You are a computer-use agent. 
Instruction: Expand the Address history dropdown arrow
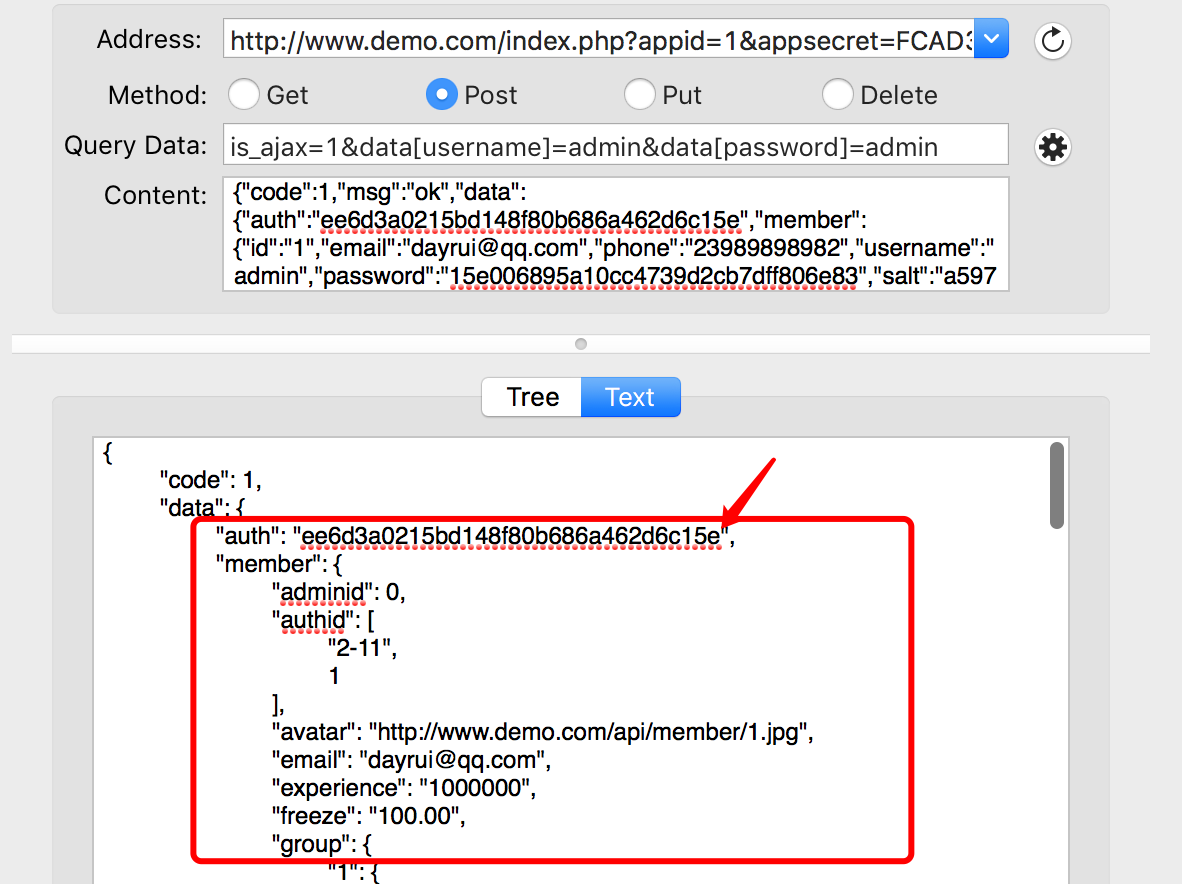(991, 39)
